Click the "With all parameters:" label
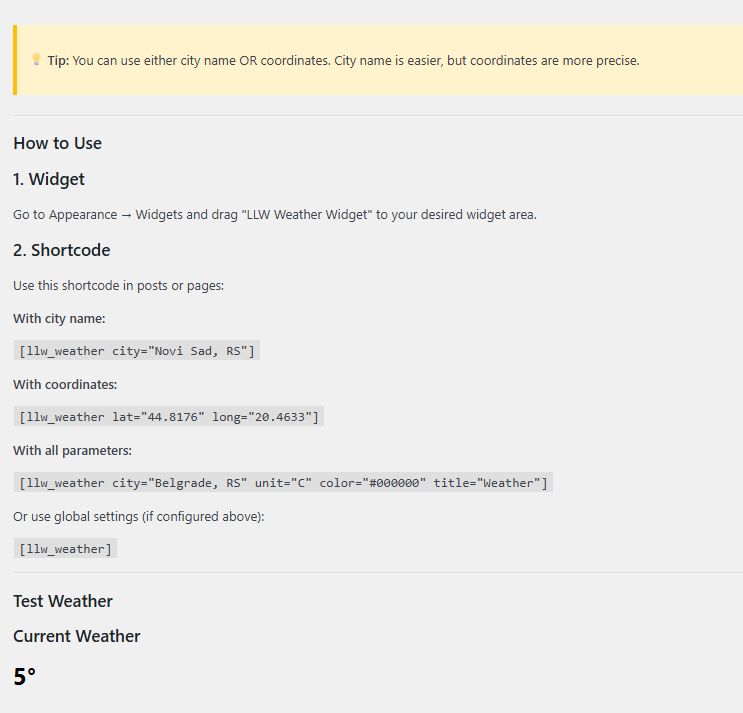Image resolution: width=743 pixels, height=713 pixels. [x=72, y=450]
